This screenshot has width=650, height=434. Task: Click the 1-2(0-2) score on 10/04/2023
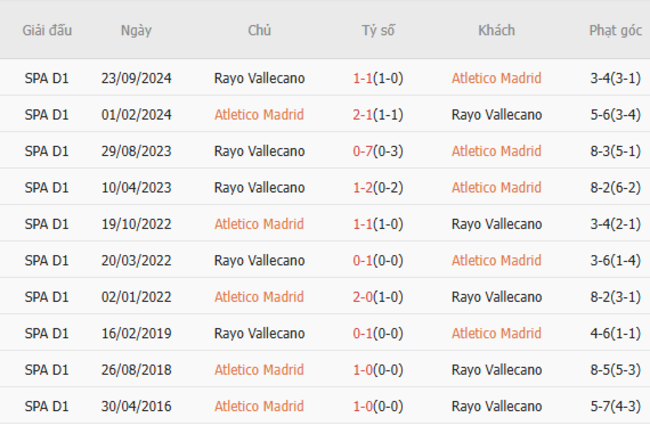pyautogui.click(x=378, y=188)
